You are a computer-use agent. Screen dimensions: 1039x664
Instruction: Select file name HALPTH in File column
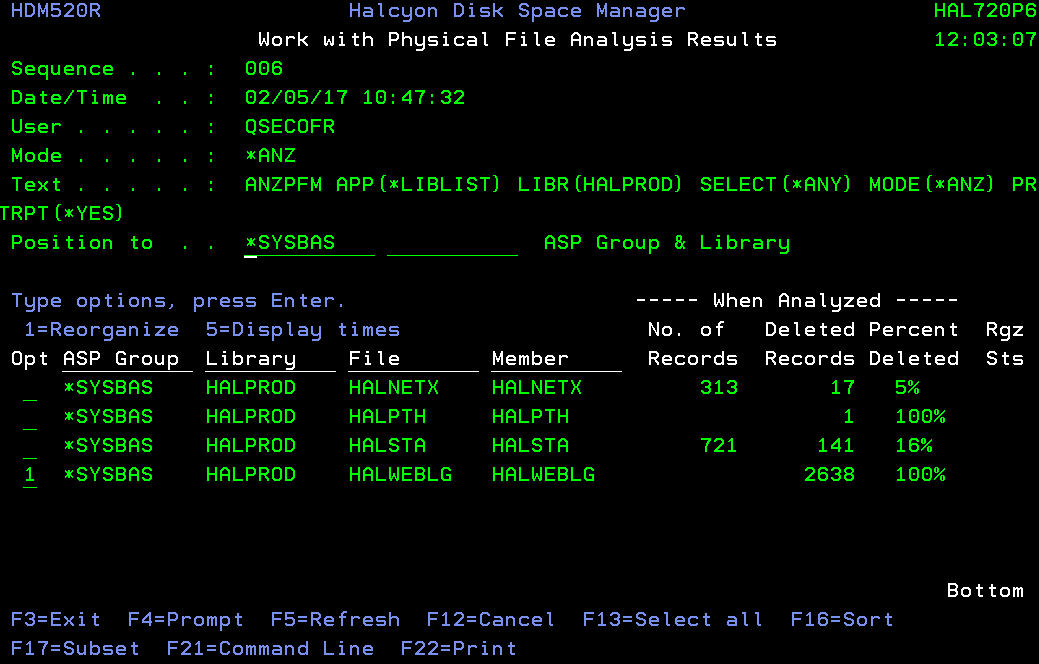tap(388, 417)
